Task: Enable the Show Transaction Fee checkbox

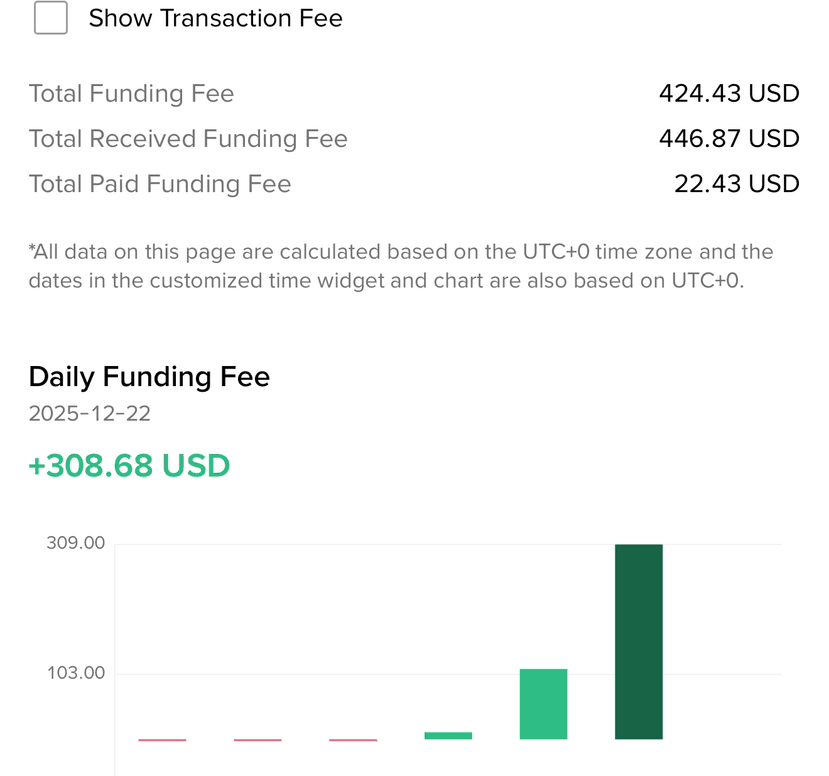Action: point(51,17)
